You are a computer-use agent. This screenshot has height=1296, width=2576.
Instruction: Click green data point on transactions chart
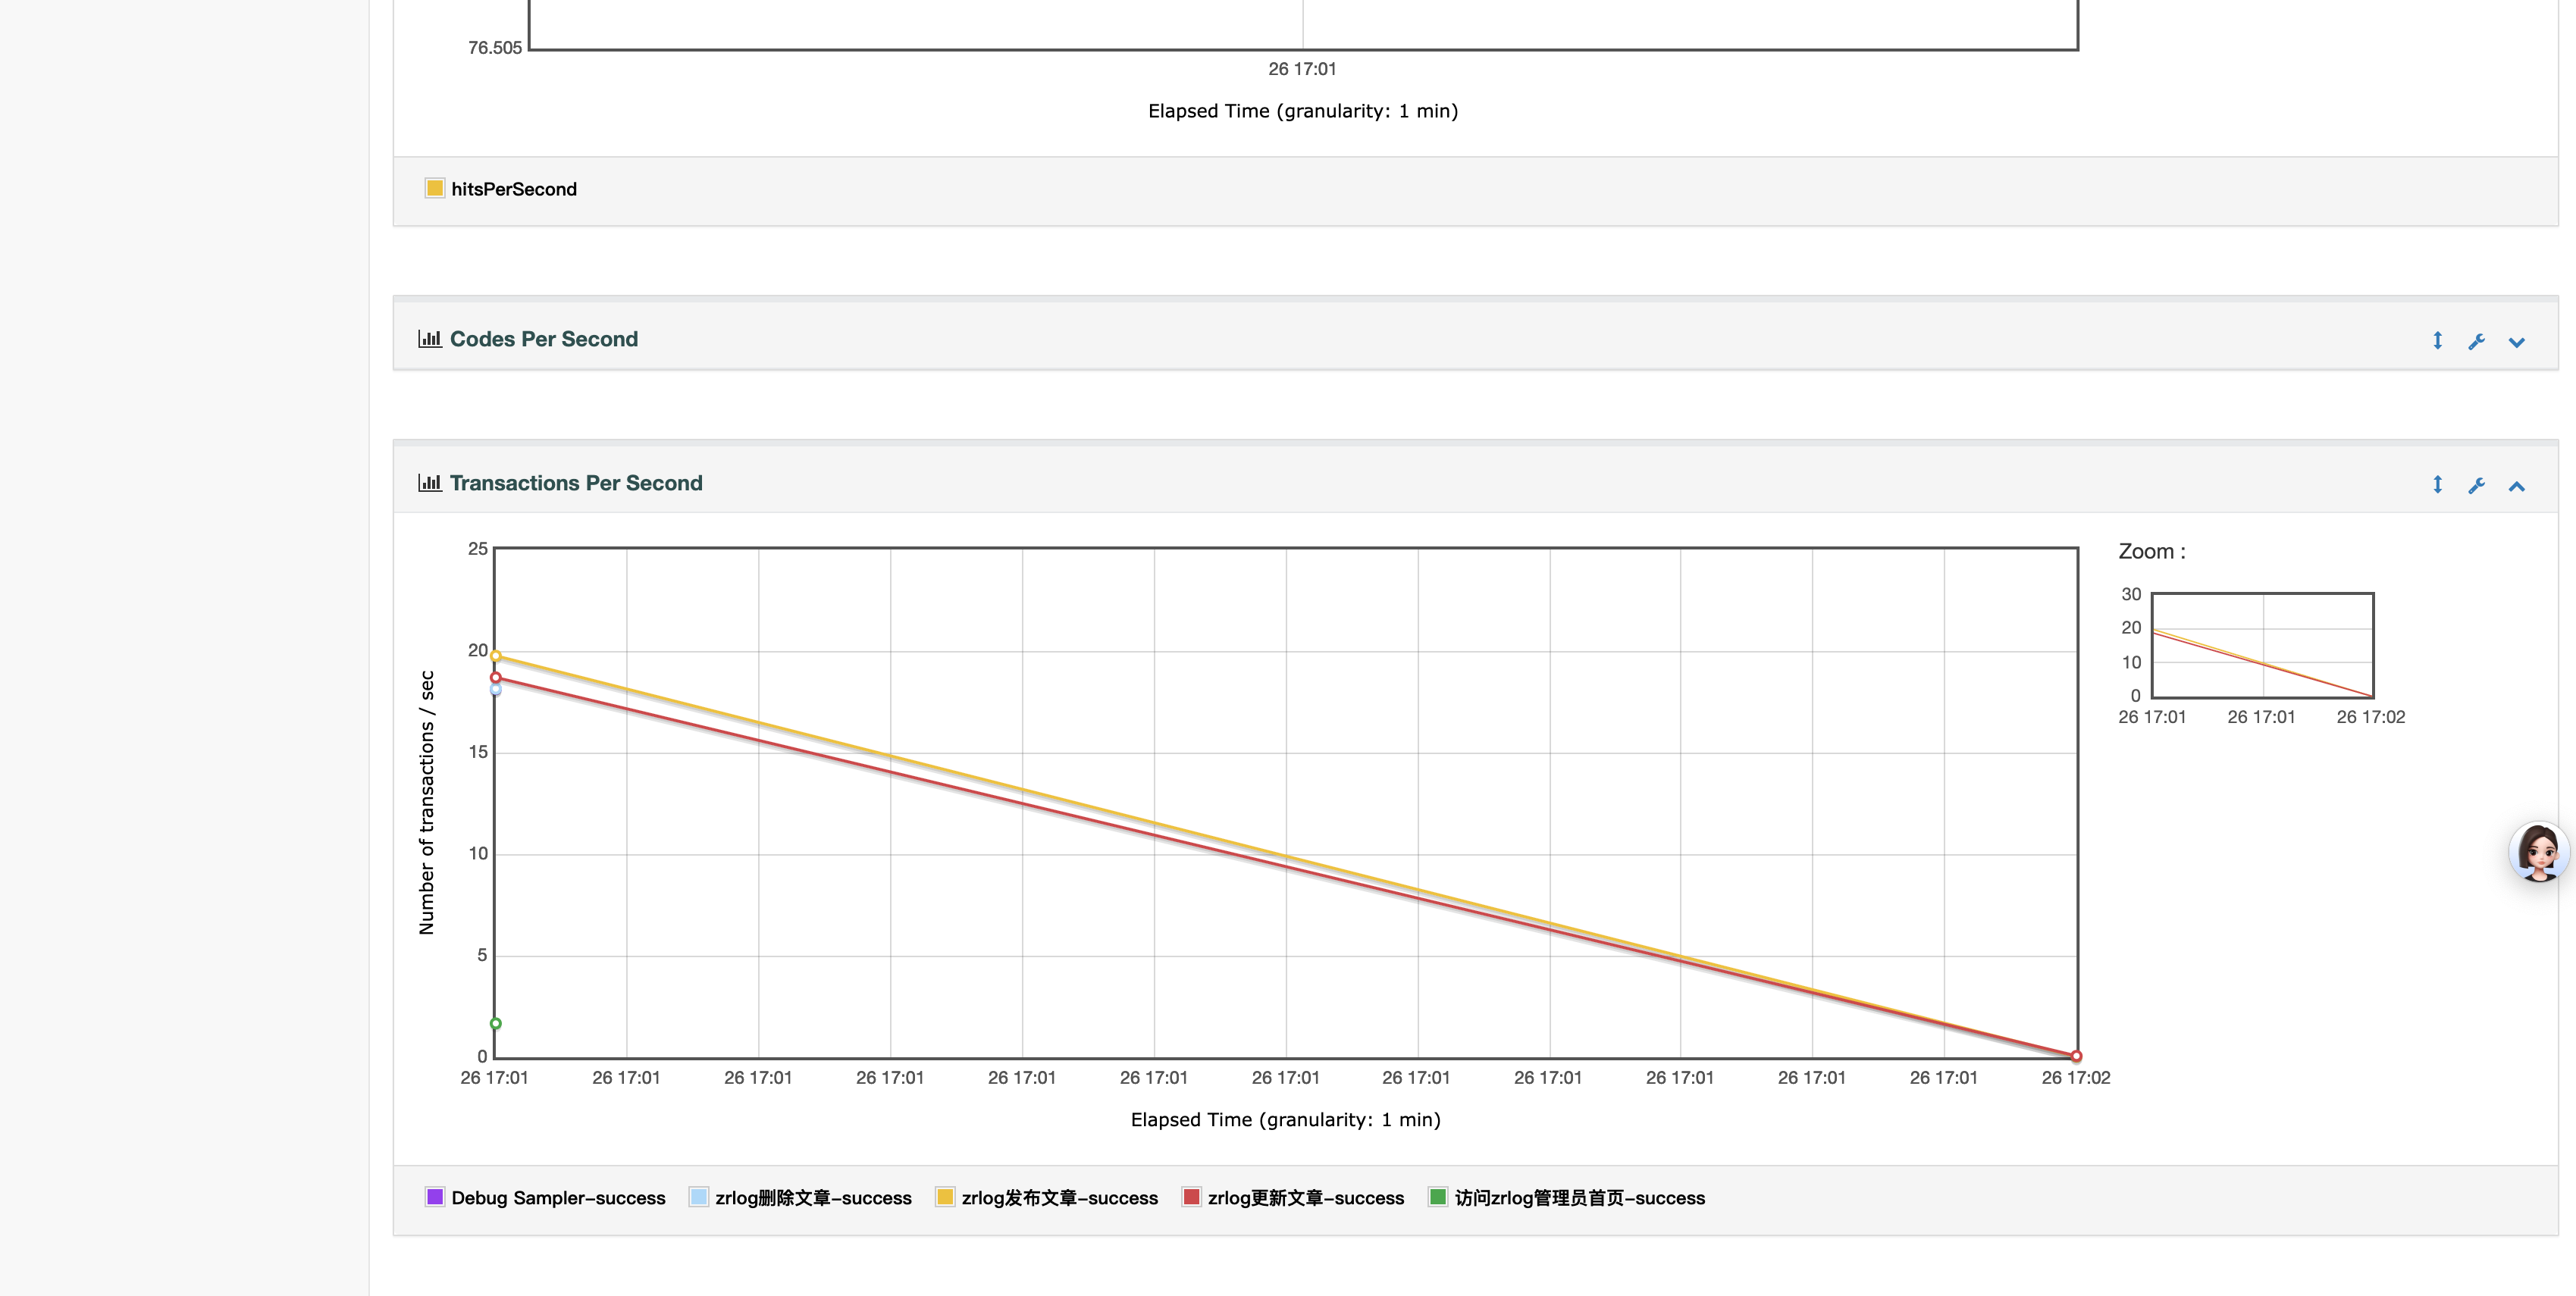point(495,1023)
